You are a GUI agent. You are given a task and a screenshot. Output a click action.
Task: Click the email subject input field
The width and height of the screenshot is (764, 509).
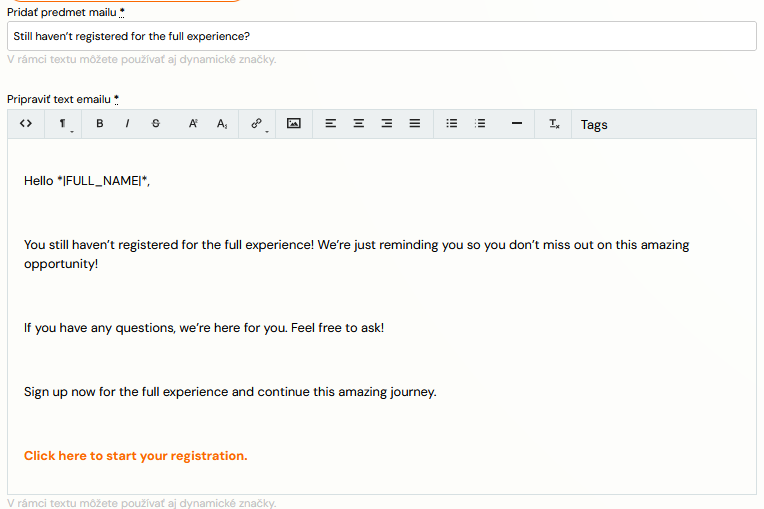click(x=381, y=36)
